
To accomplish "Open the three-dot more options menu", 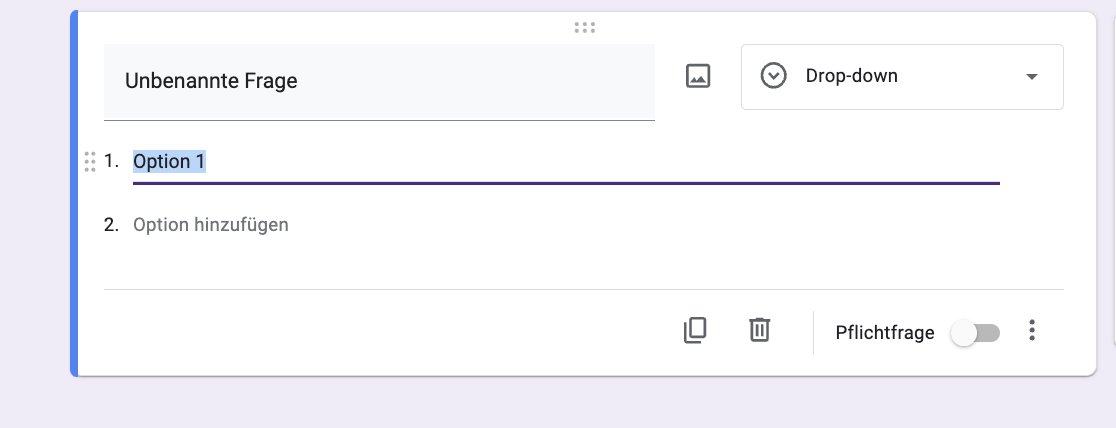I will click(x=1032, y=331).
